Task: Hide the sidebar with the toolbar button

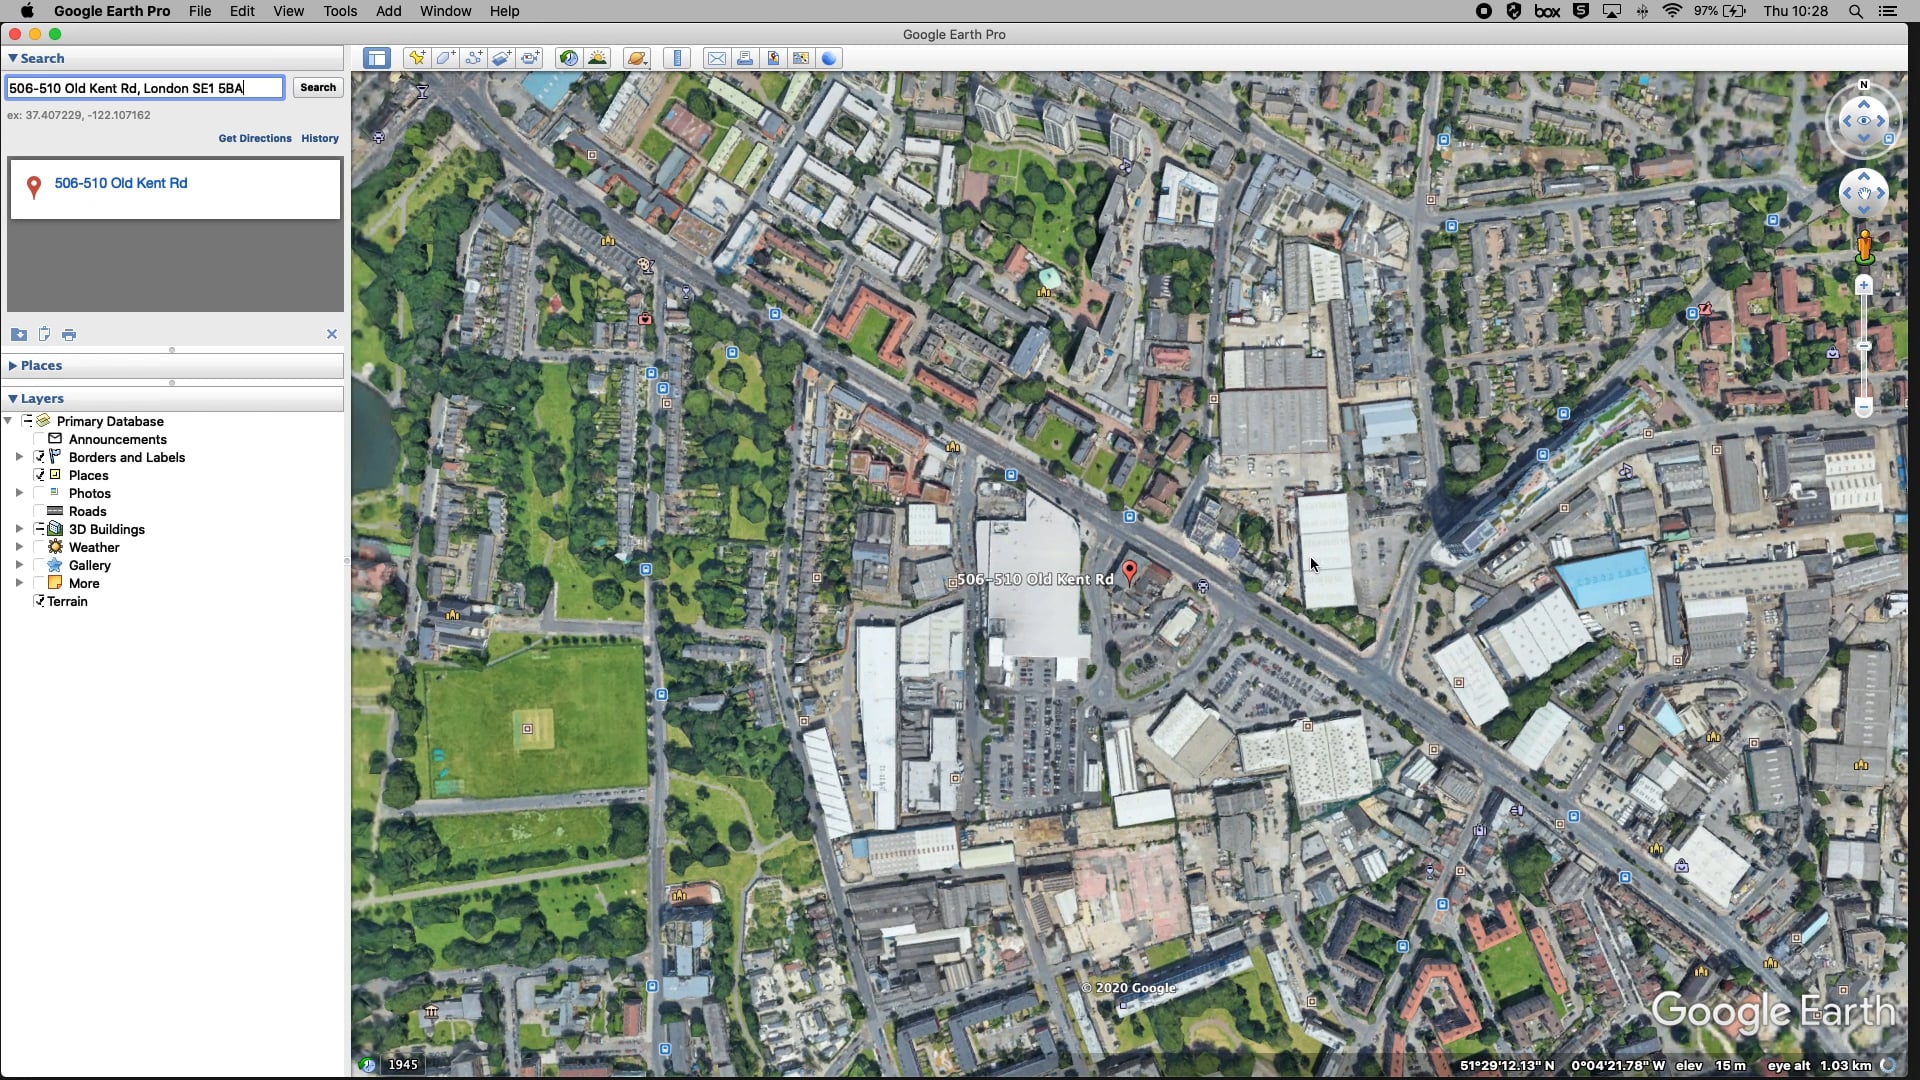Action: [x=376, y=58]
